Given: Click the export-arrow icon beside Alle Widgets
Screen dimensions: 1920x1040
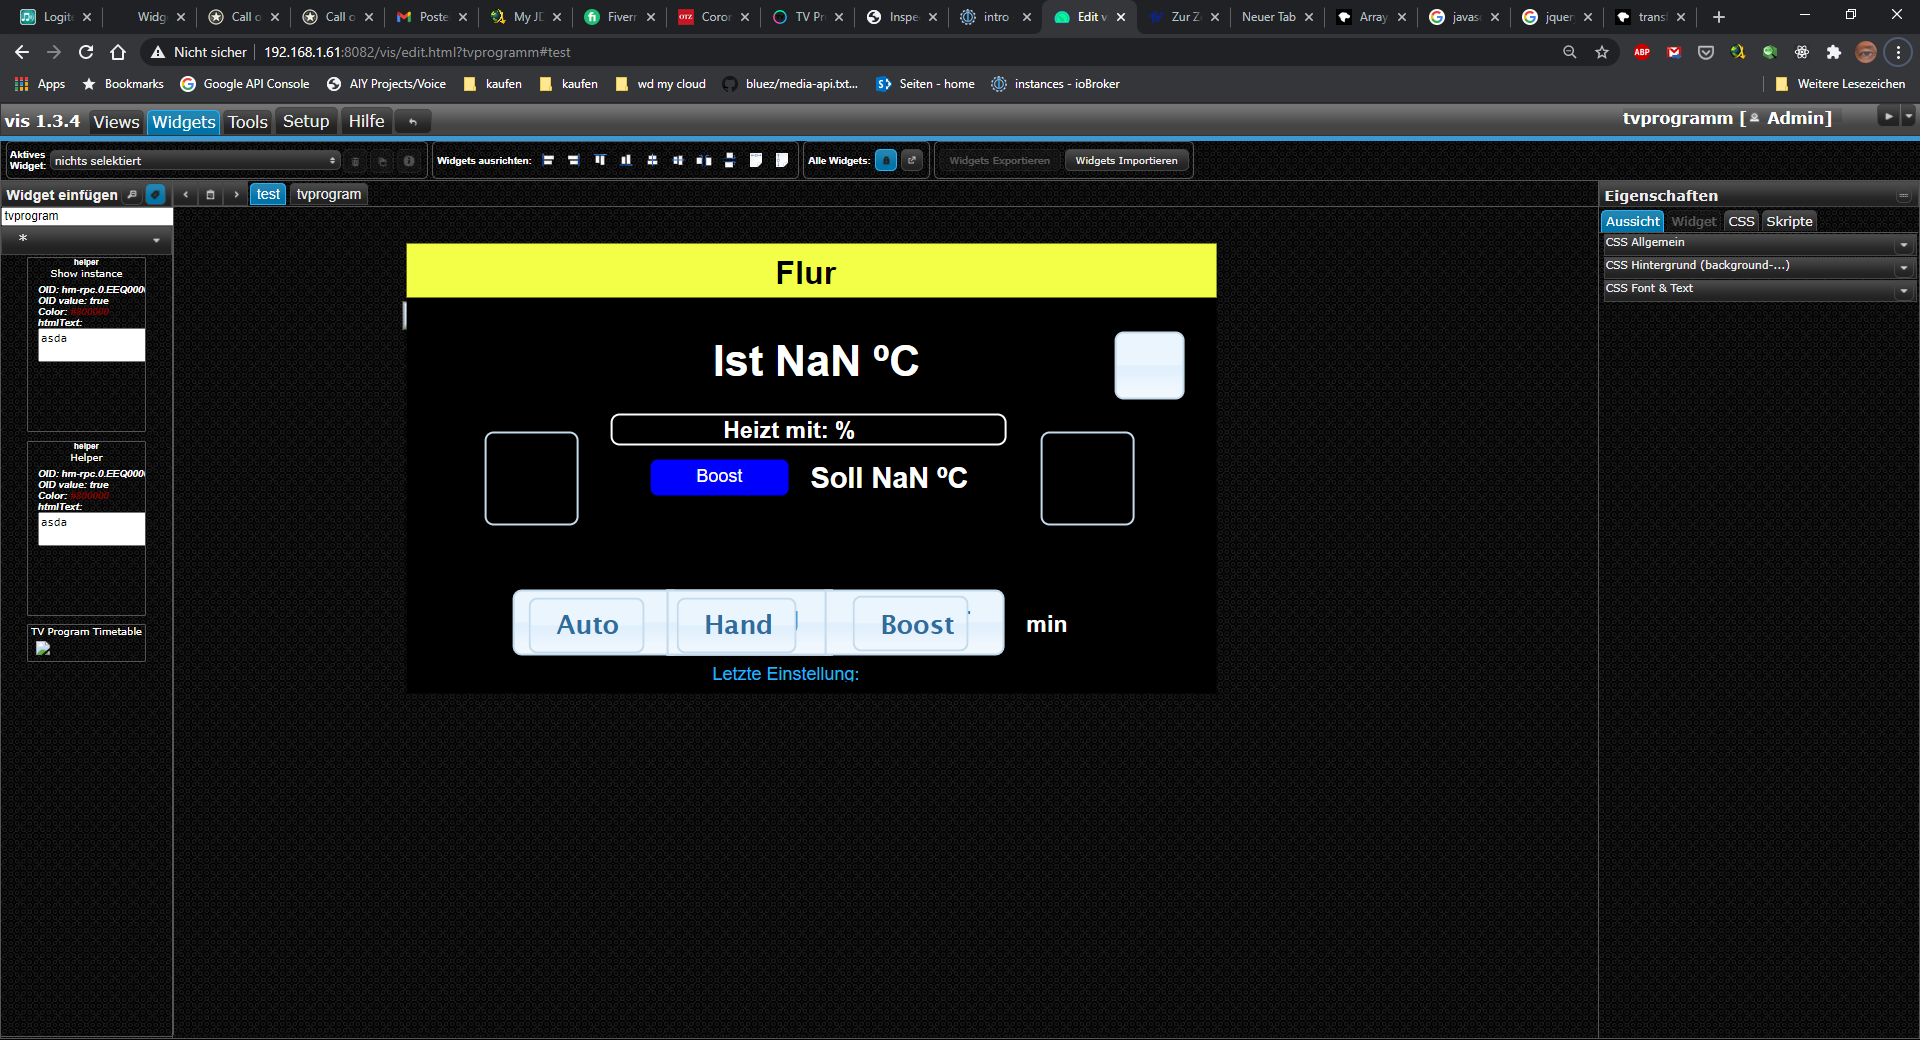Looking at the screenshot, I should pos(912,160).
